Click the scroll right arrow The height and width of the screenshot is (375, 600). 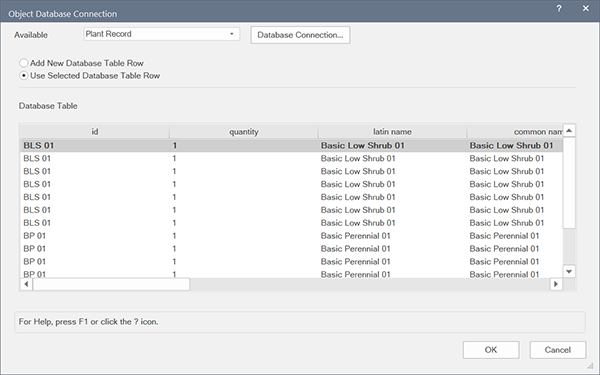click(x=556, y=284)
